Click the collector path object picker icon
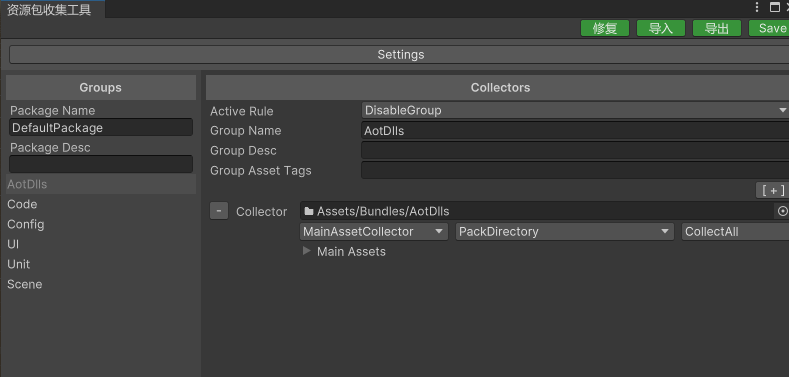789x377 pixels. (x=782, y=211)
